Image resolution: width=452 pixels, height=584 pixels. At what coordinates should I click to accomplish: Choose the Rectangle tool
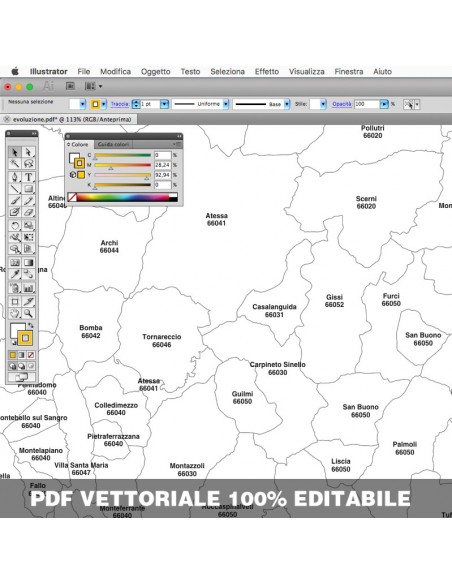point(29,188)
